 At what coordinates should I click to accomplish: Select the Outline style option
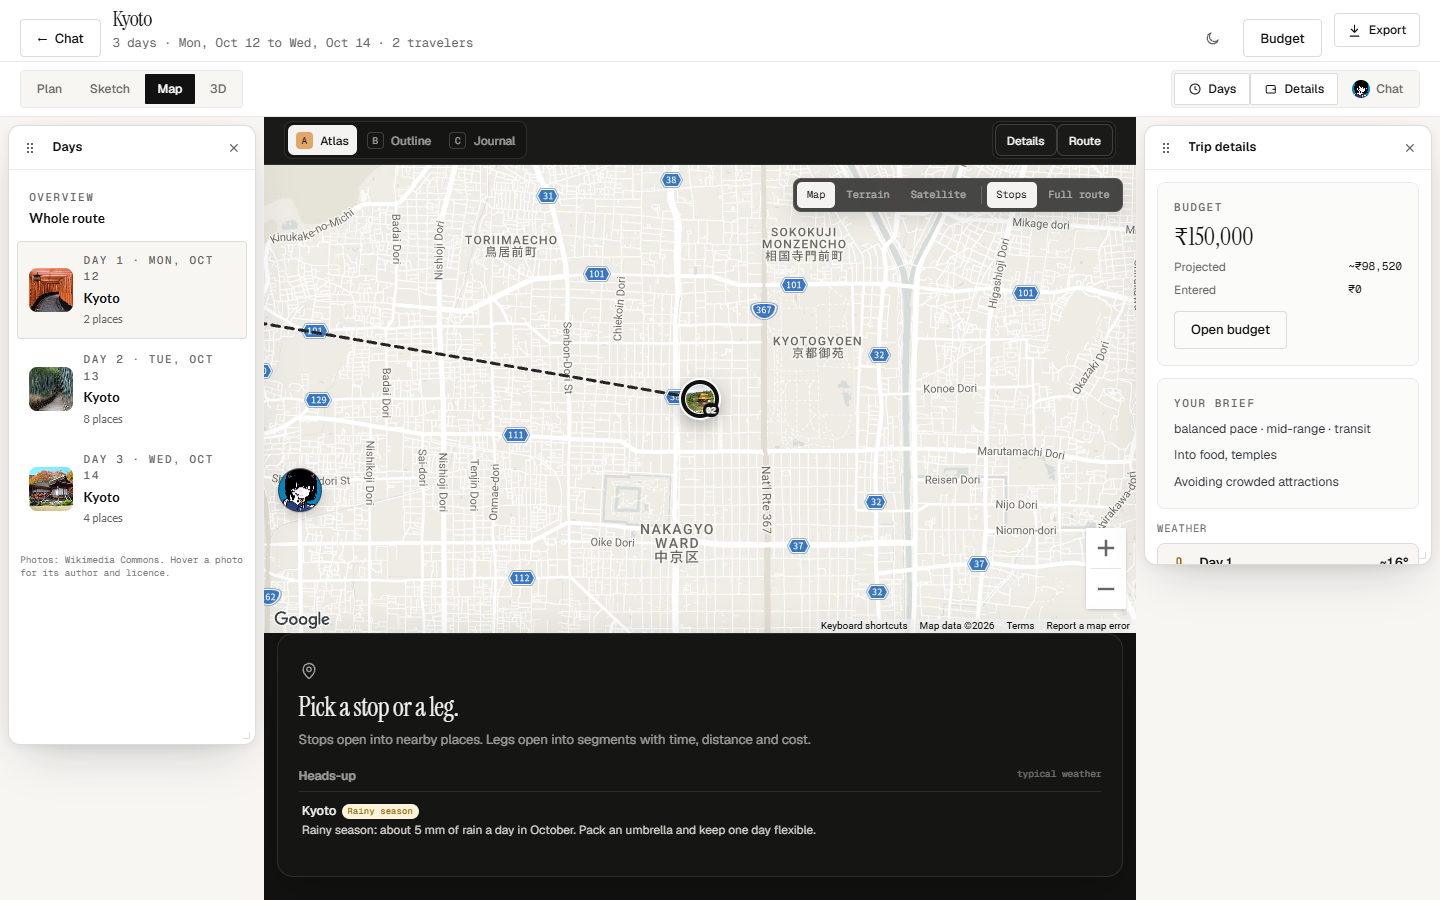coord(400,141)
